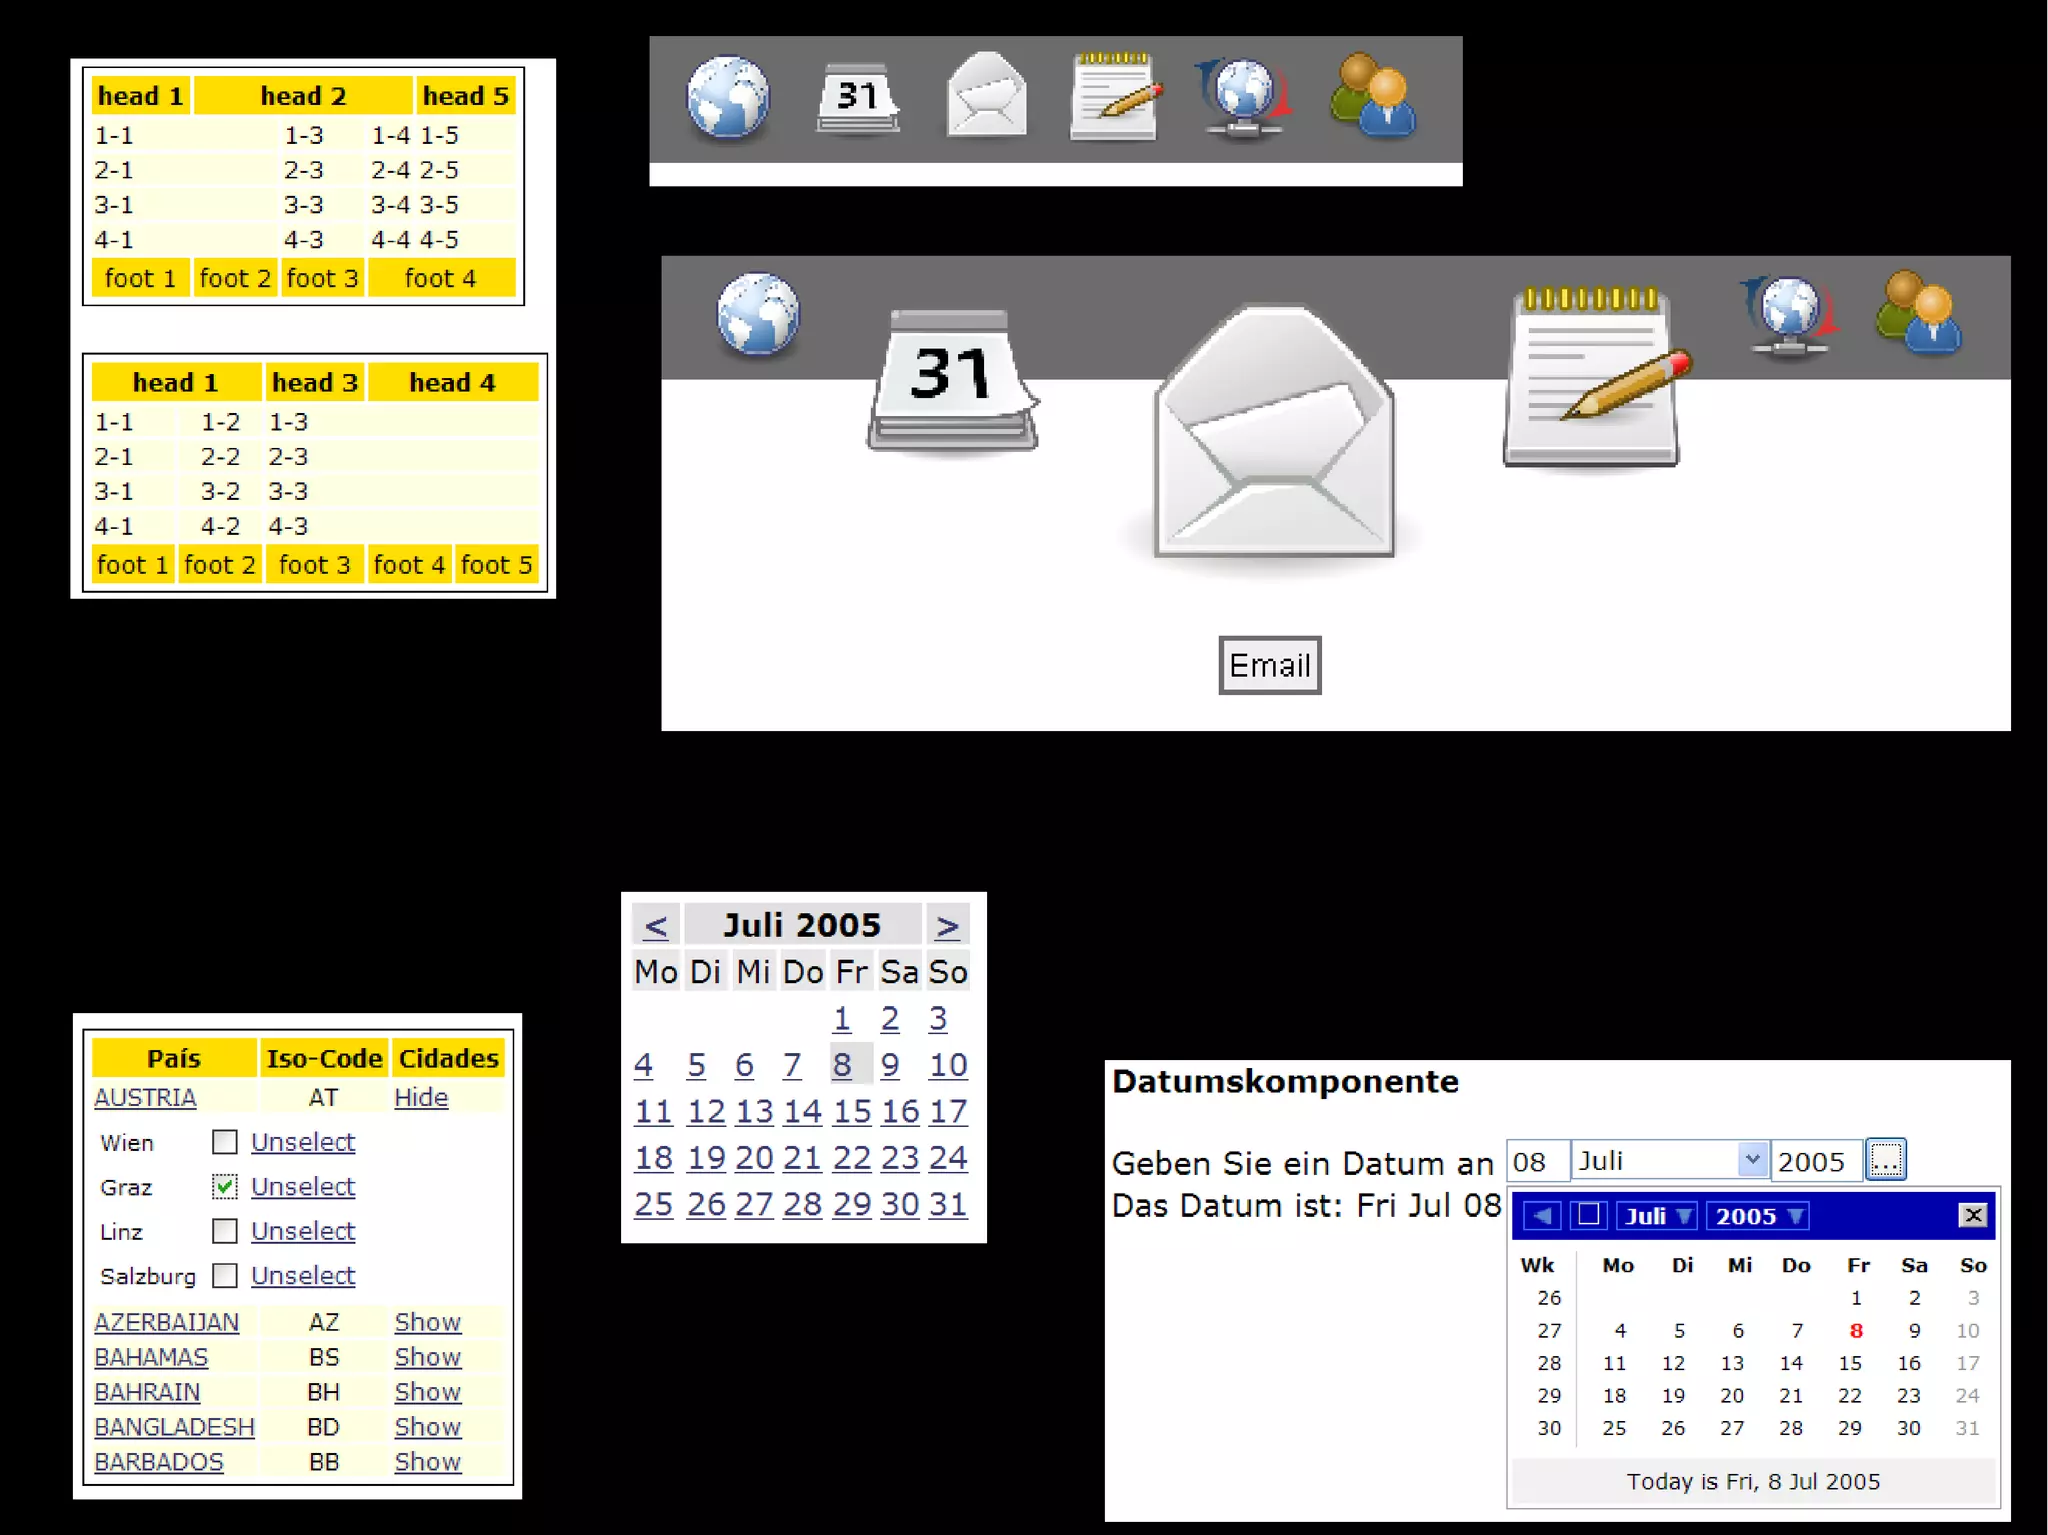Hide the cities list for AUSTRIA
The width and height of the screenshot is (2048, 1535).
pyautogui.click(x=421, y=1098)
